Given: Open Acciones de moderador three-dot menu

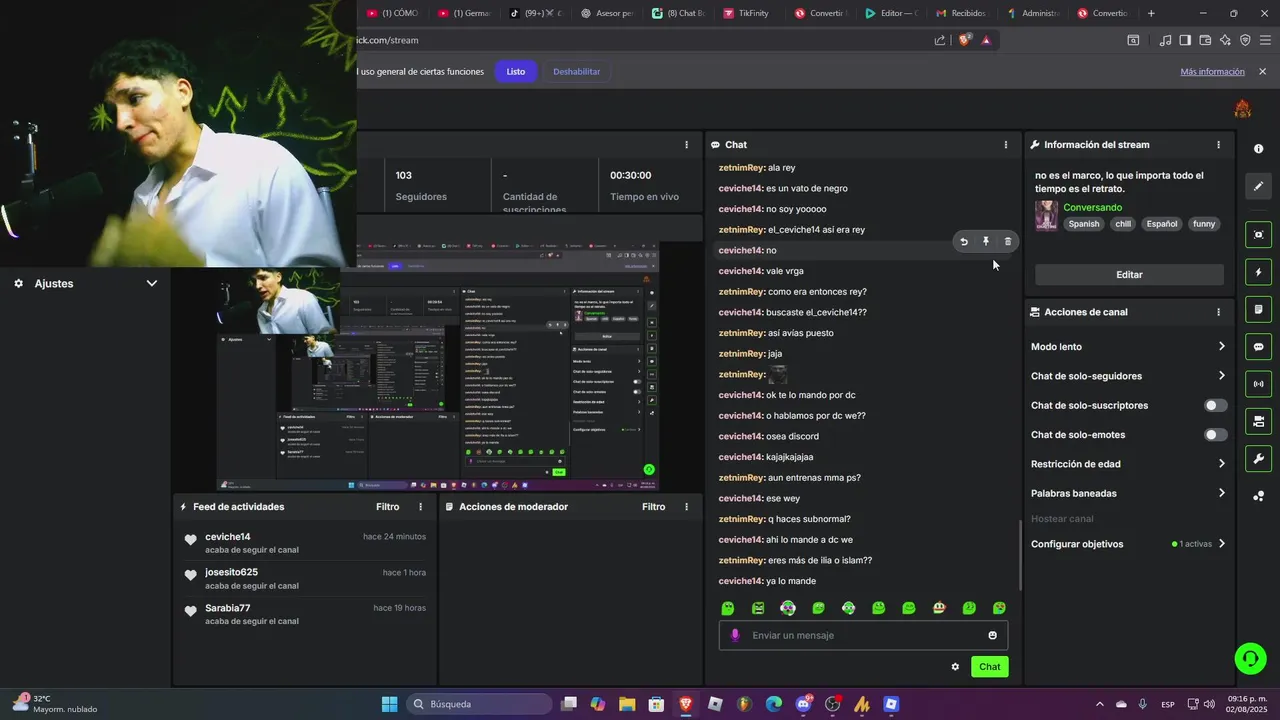Looking at the screenshot, I should (x=686, y=507).
